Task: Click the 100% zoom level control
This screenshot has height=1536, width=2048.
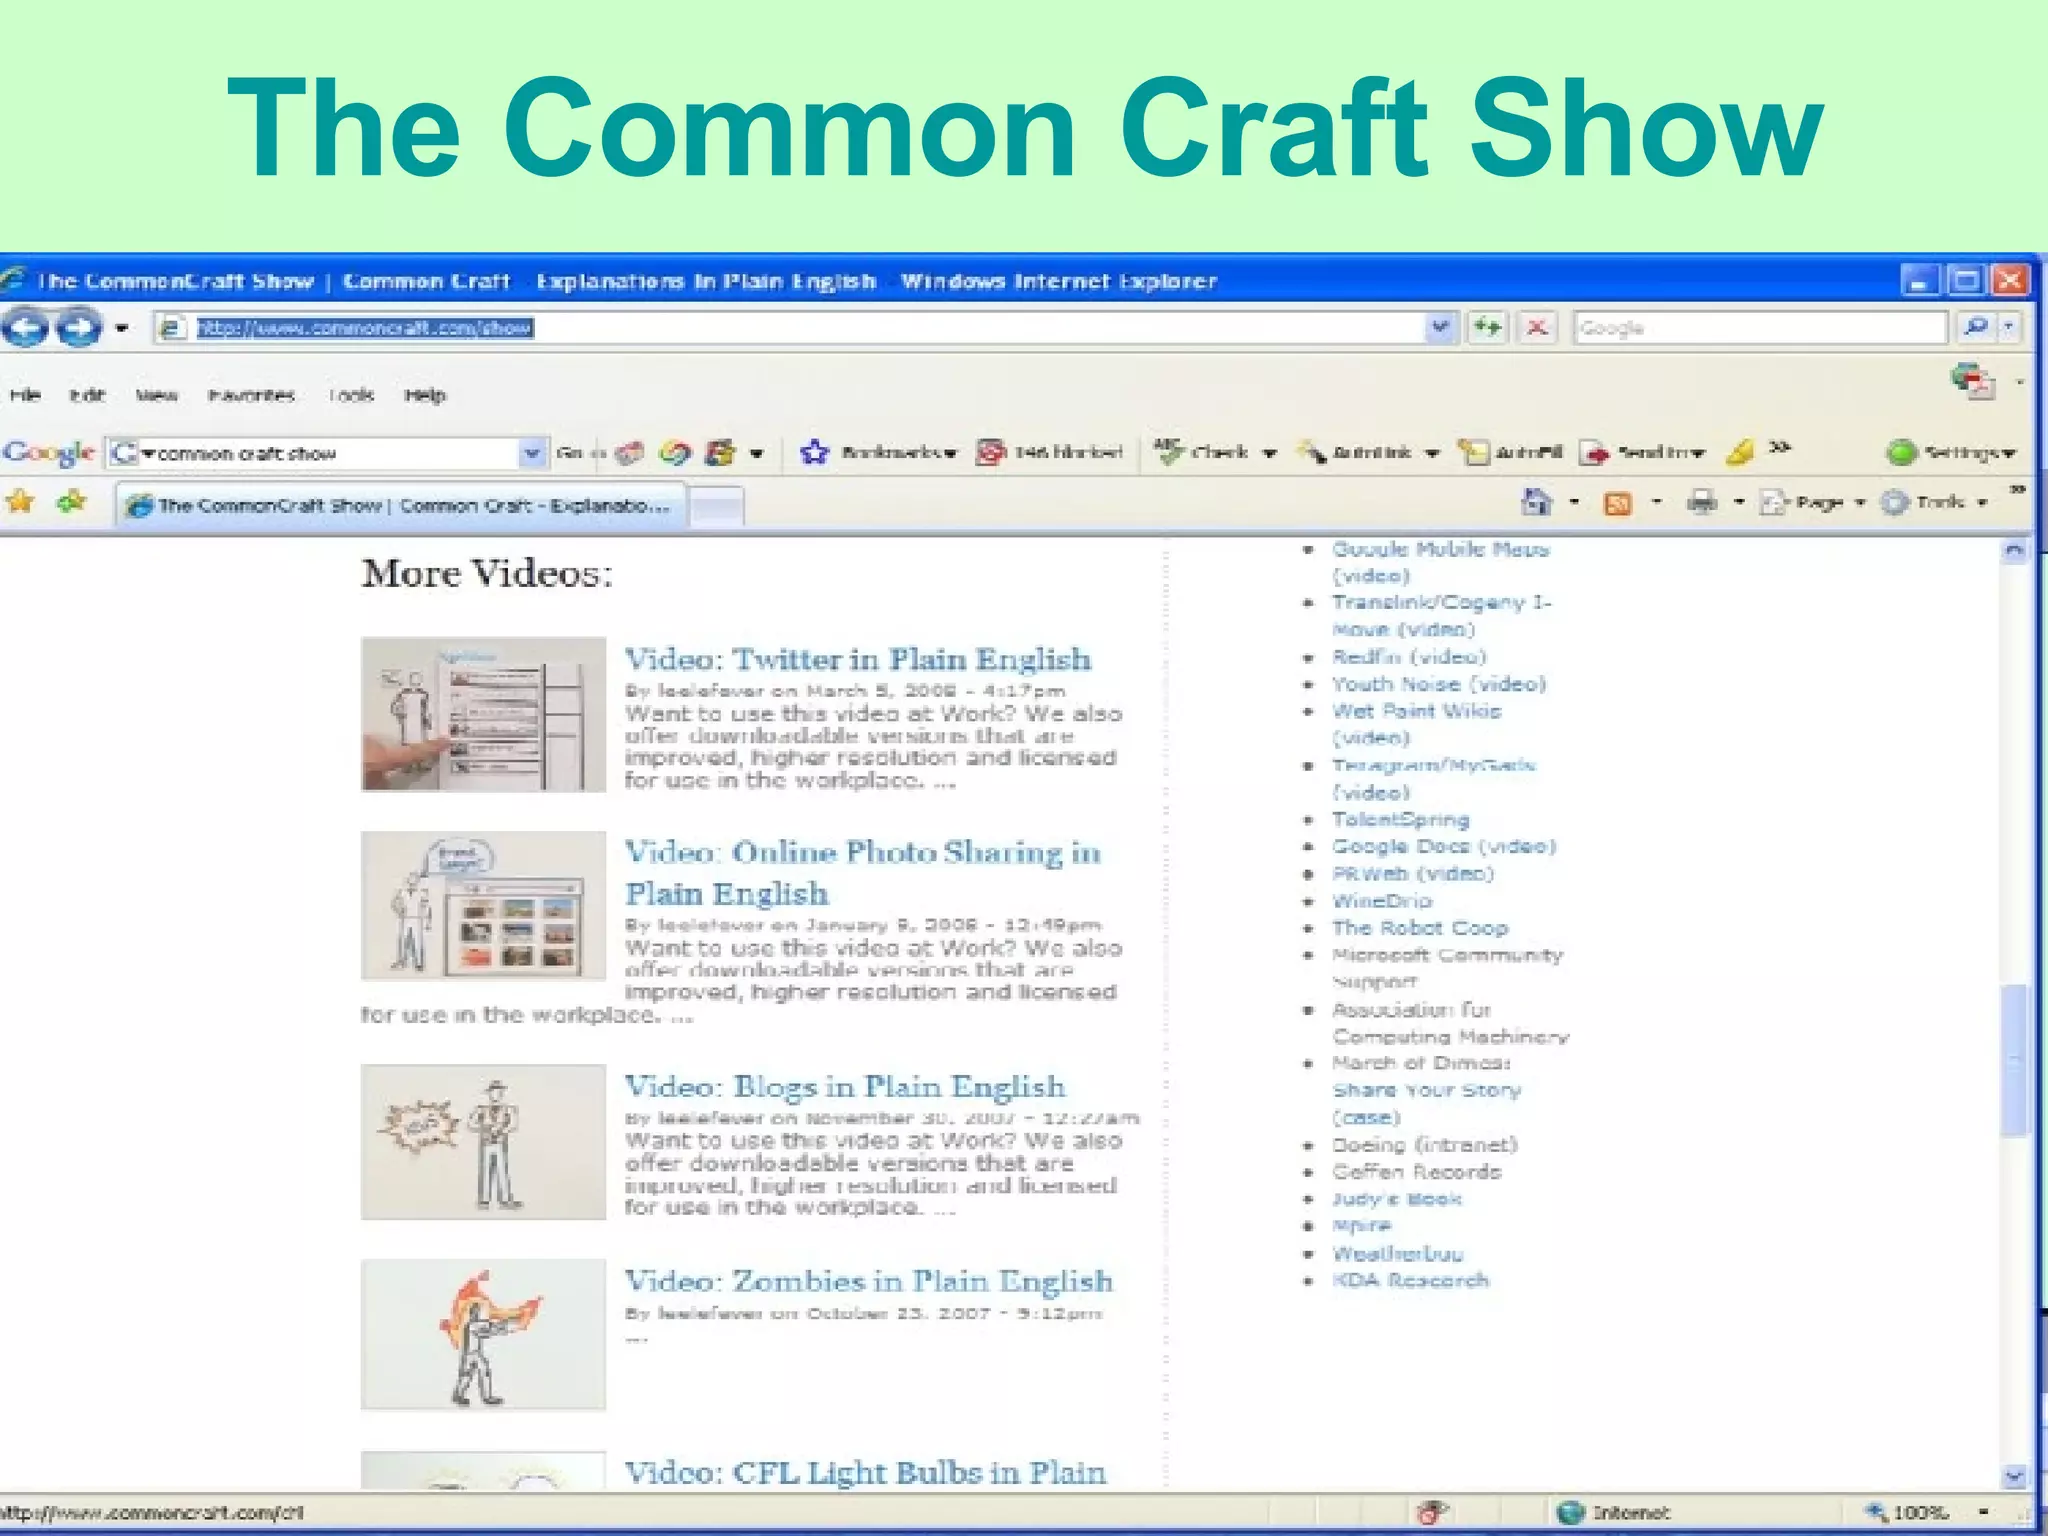Action: click(x=1926, y=1512)
